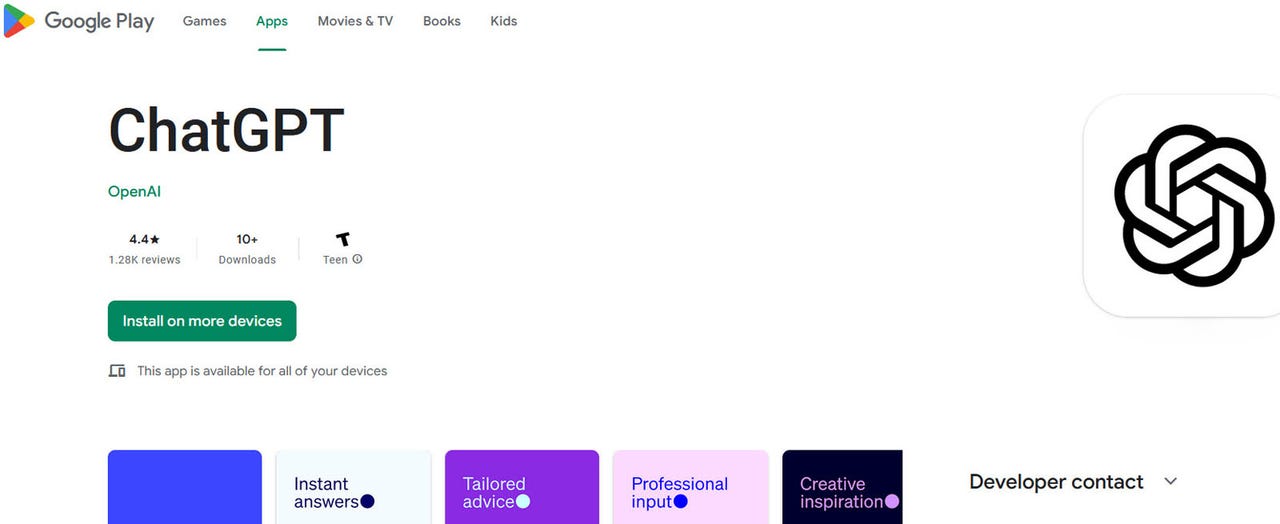
Task: Select the Apps tab
Action: (x=272, y=21)
